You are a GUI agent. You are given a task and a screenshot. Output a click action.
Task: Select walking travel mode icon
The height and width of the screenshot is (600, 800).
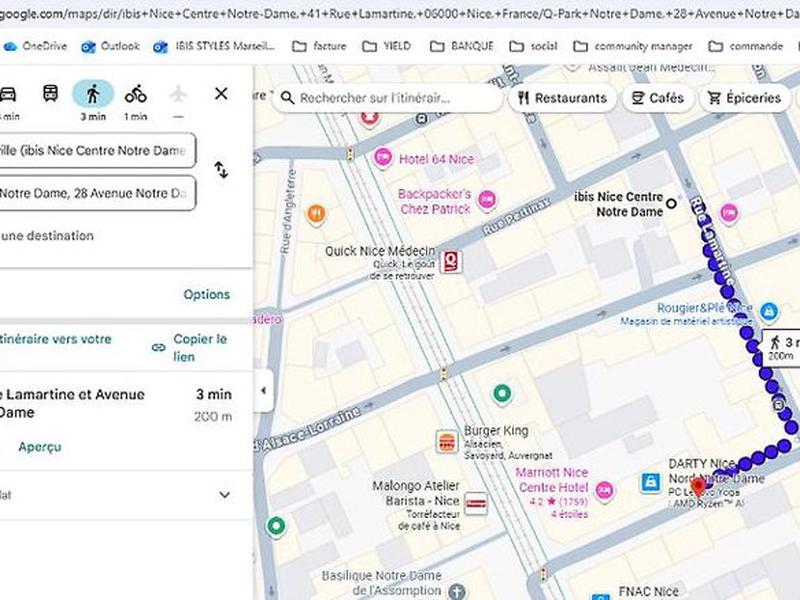[93, 94]
